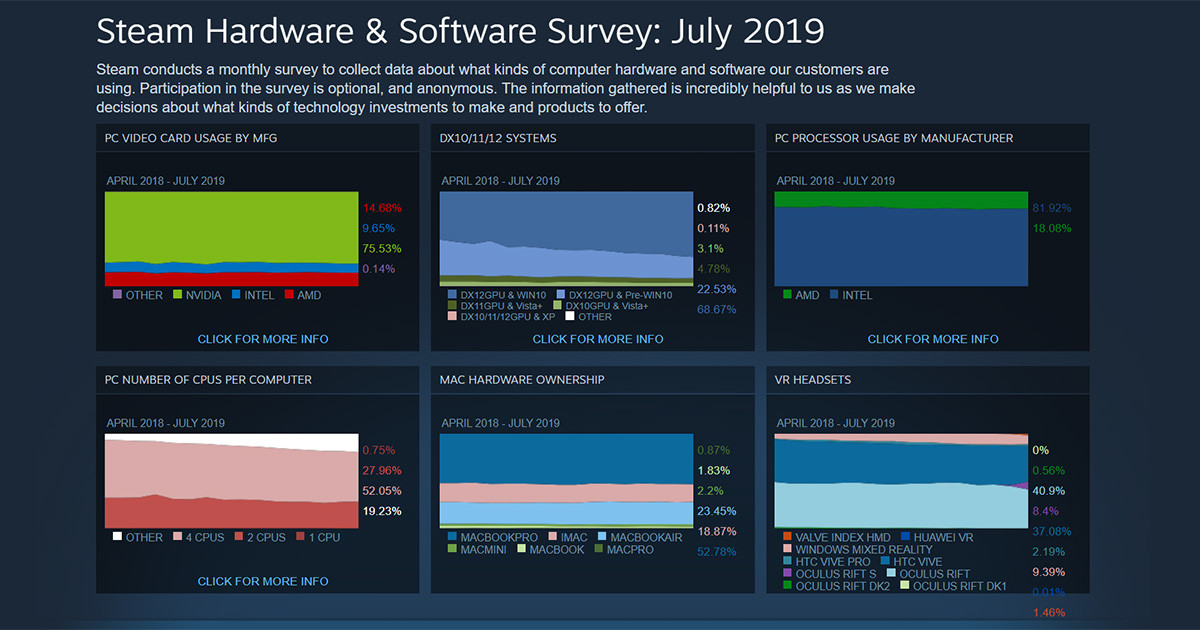The height and width of the screenshot is (630, 1200).
Task: Click the 9.39% value in VR headsets panel
Action: [1049, 571]
